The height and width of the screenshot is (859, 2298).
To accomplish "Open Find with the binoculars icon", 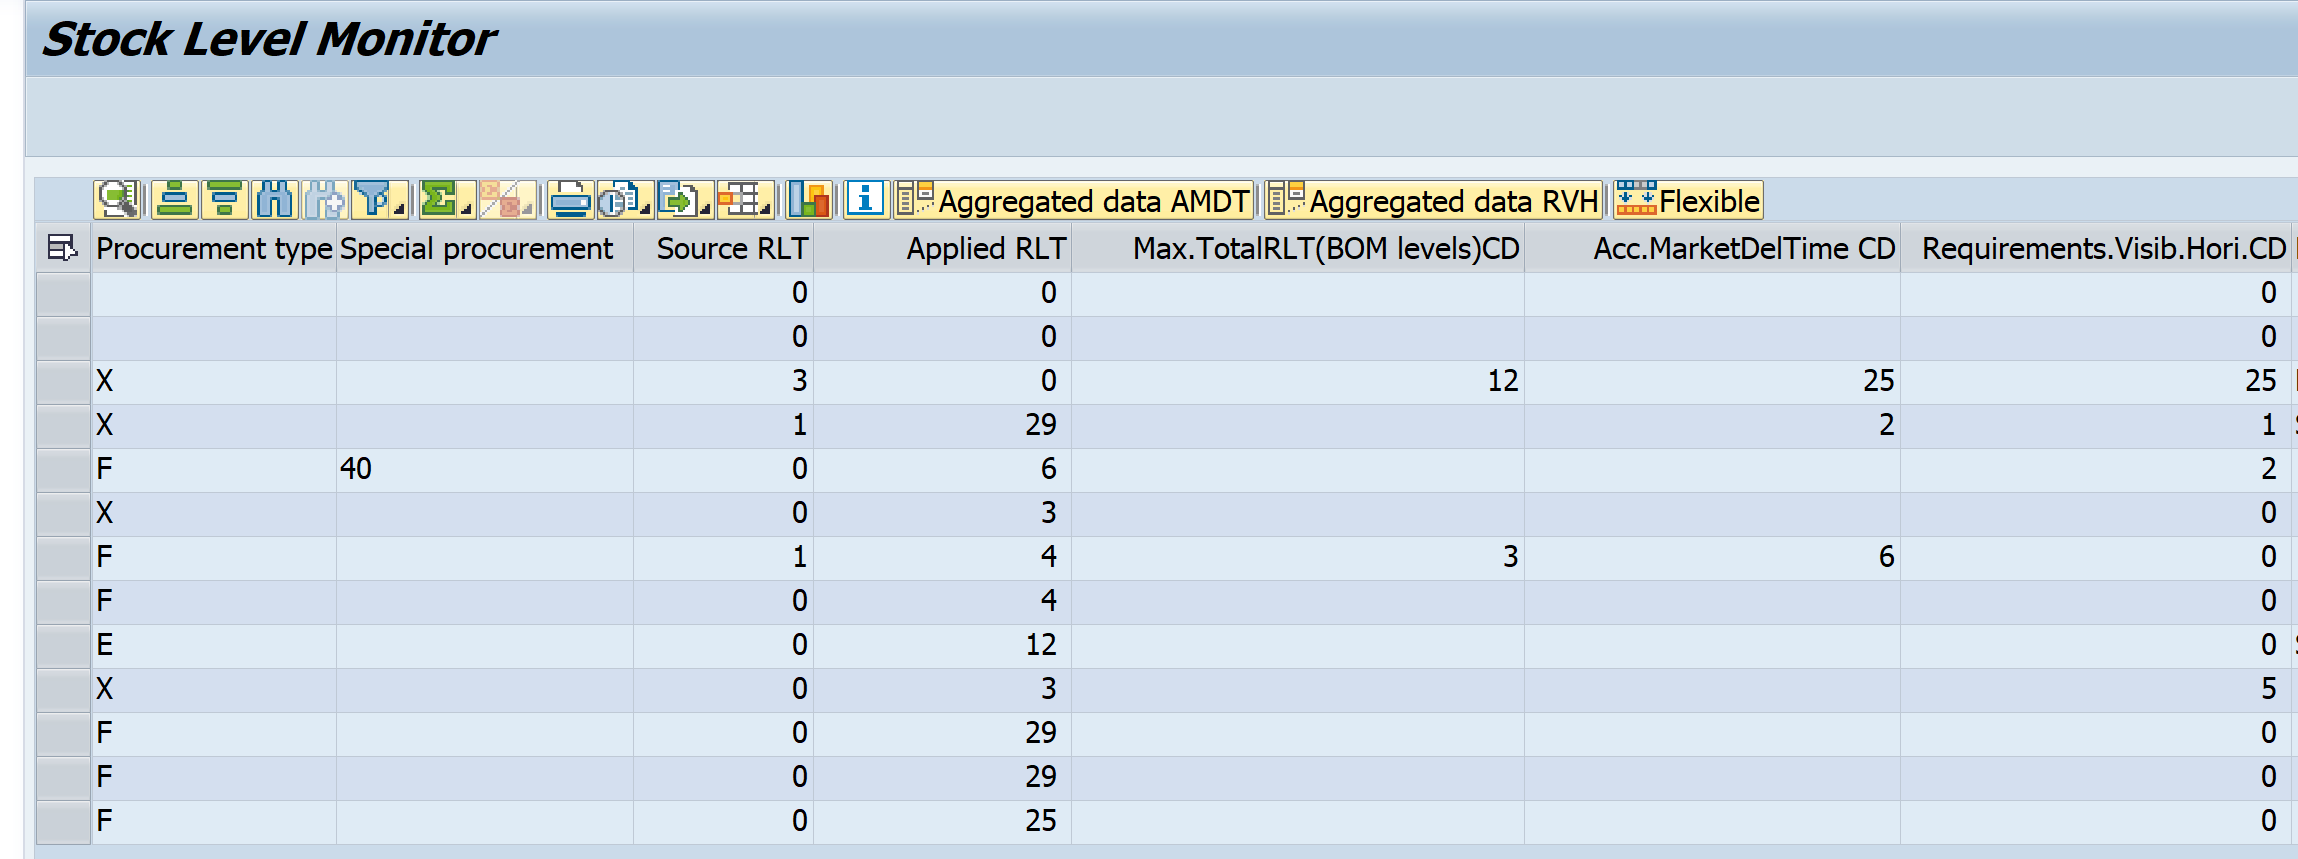I will [274, 200].
